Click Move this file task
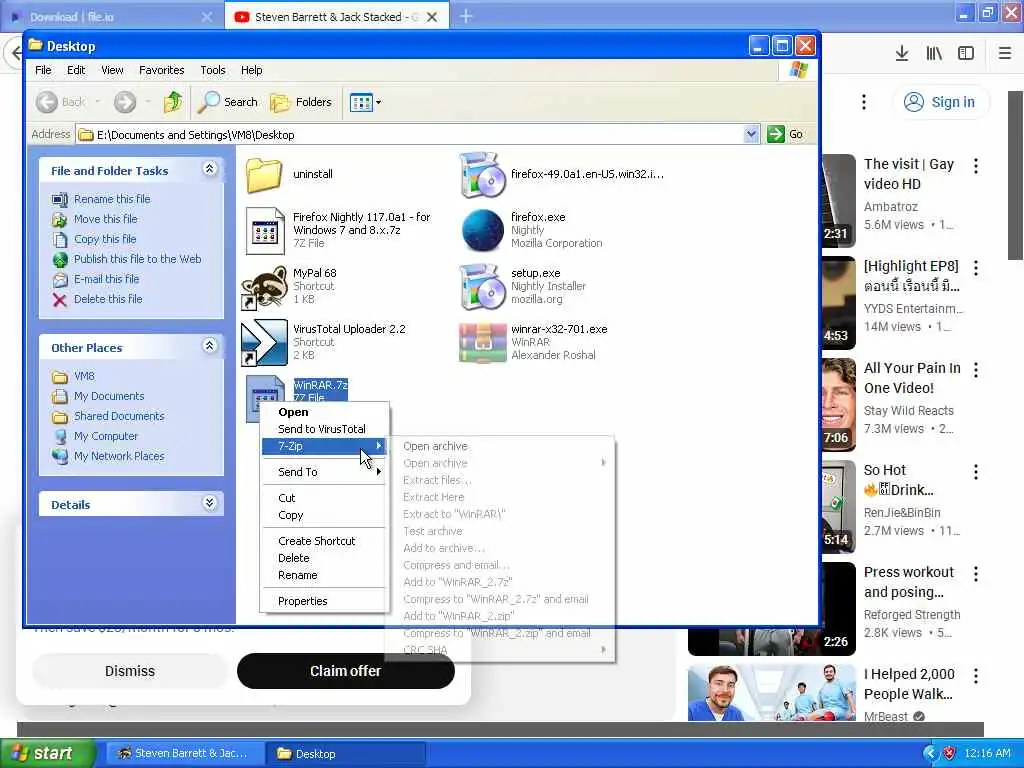 pyautogui.click(x=105, y=219)
